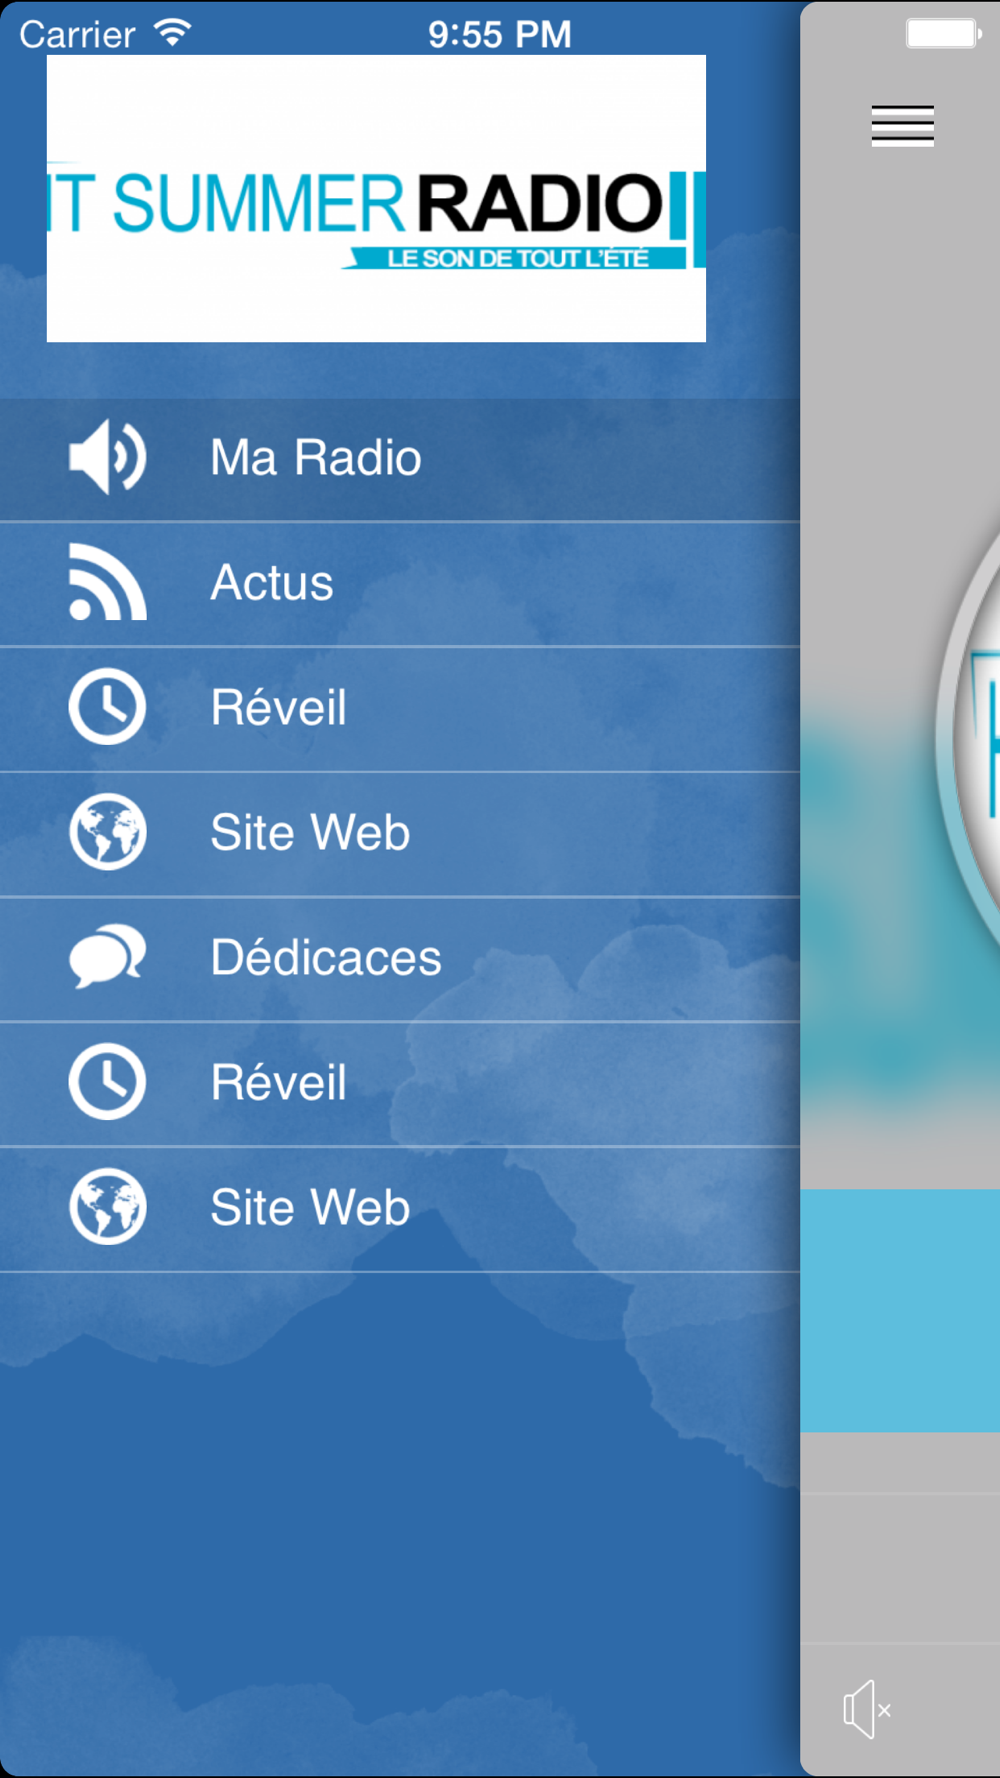Viewport: 1000px width, 1778px height.
Task: Tap the globe icon of the second Site Web
Action: tap(107, 1207)
